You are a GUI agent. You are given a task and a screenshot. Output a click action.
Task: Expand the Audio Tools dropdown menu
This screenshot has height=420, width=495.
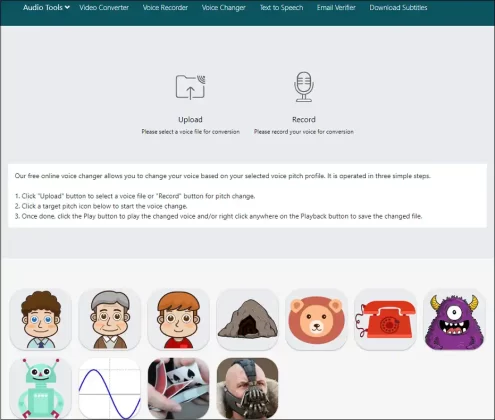tap(46, 7)
